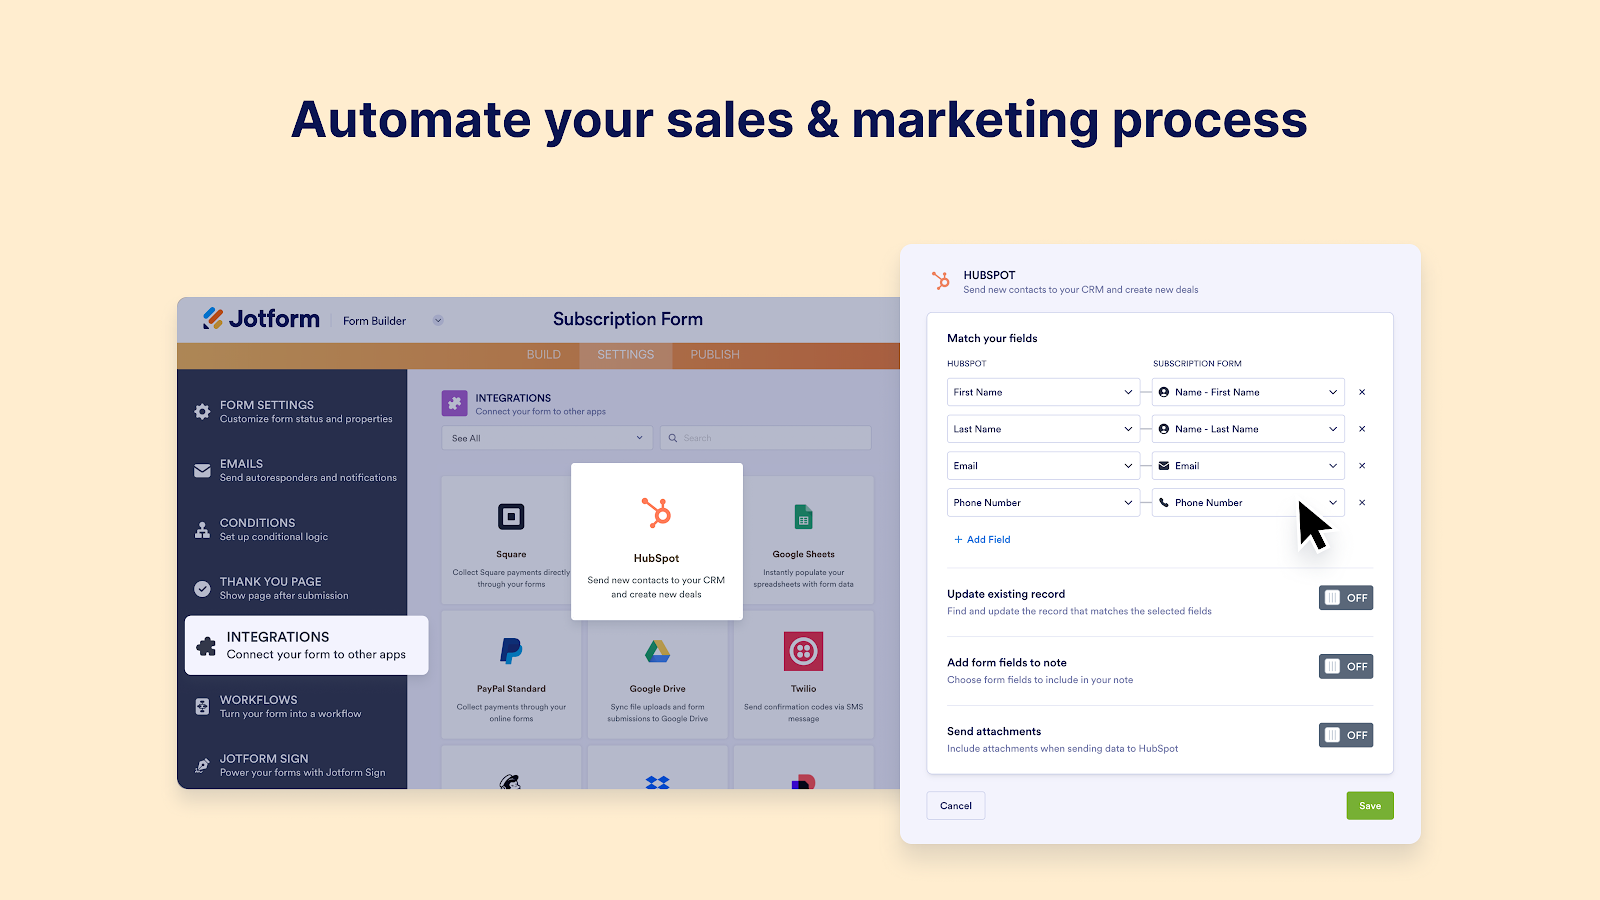Enable Add form fields to note

[x=1345, y=666]
